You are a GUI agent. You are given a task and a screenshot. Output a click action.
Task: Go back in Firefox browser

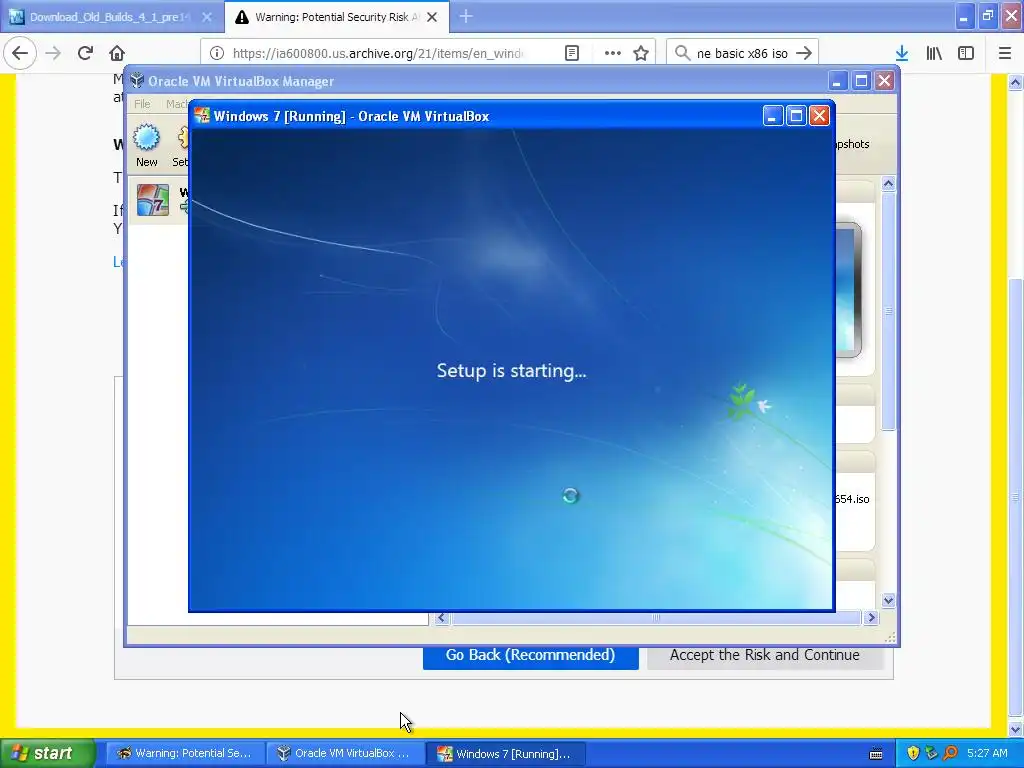coord(20,53)
